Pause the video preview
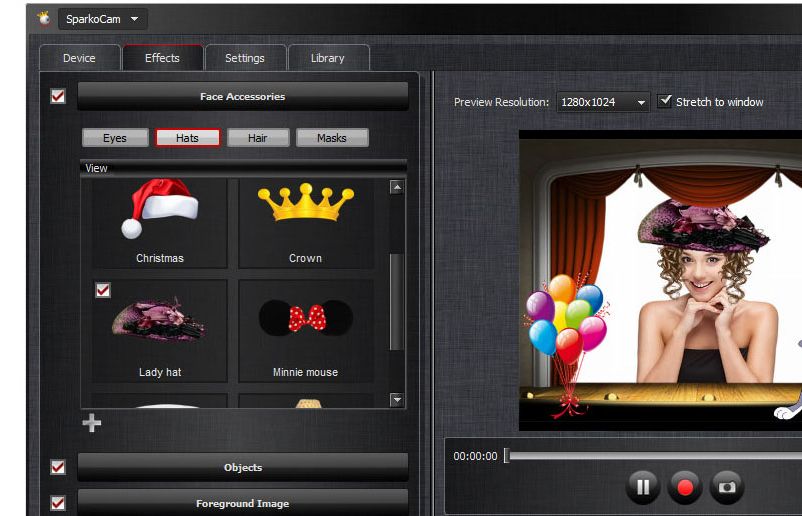This screenshot has width=802, height=516. (643, 487)
